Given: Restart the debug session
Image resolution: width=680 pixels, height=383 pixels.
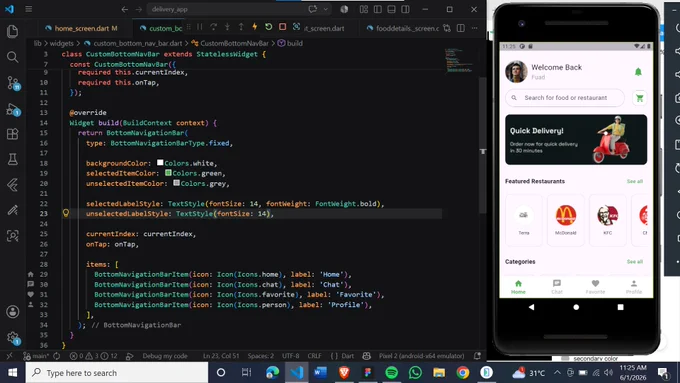Looking at the screenshot, I should (x=268, y=27).
